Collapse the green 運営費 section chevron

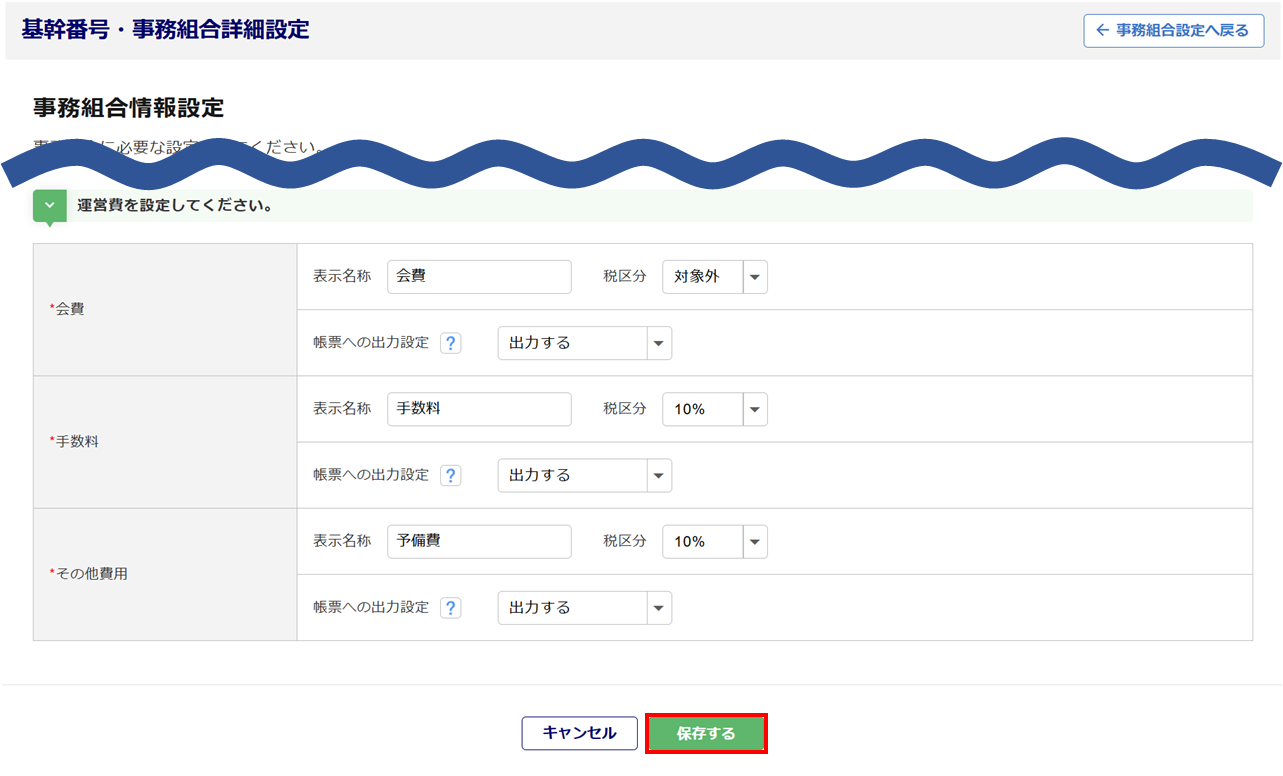[x=50, y=206]
